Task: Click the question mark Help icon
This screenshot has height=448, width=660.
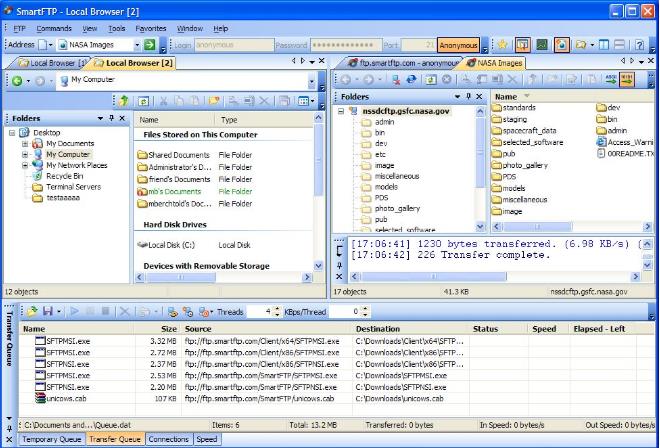Action: pos(639,45)
